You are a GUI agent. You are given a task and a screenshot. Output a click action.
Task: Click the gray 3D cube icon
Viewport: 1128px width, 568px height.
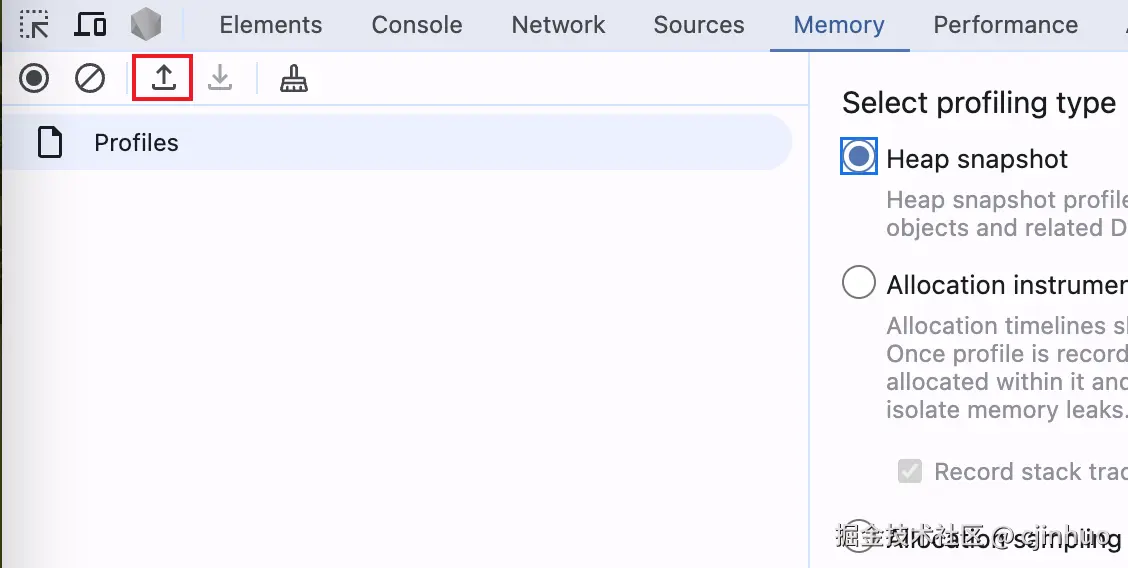point(146,24)
